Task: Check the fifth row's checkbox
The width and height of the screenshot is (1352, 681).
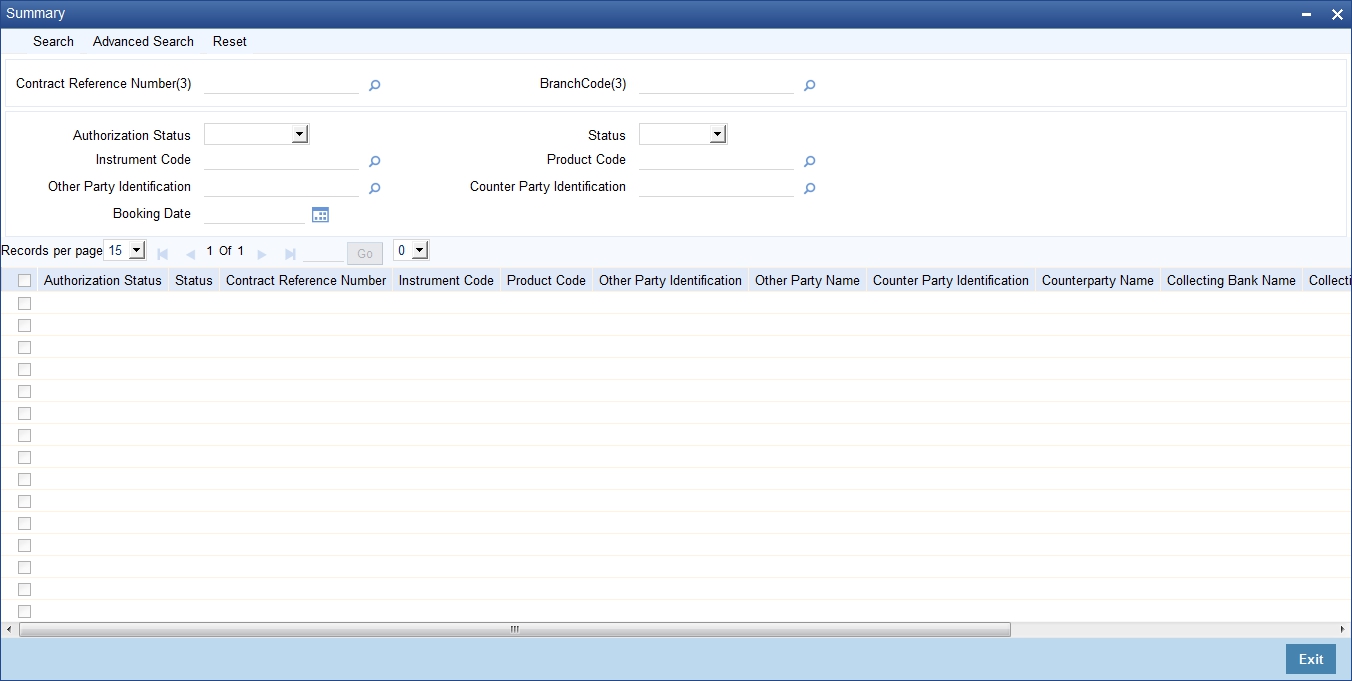Action: tap(25, 391)
